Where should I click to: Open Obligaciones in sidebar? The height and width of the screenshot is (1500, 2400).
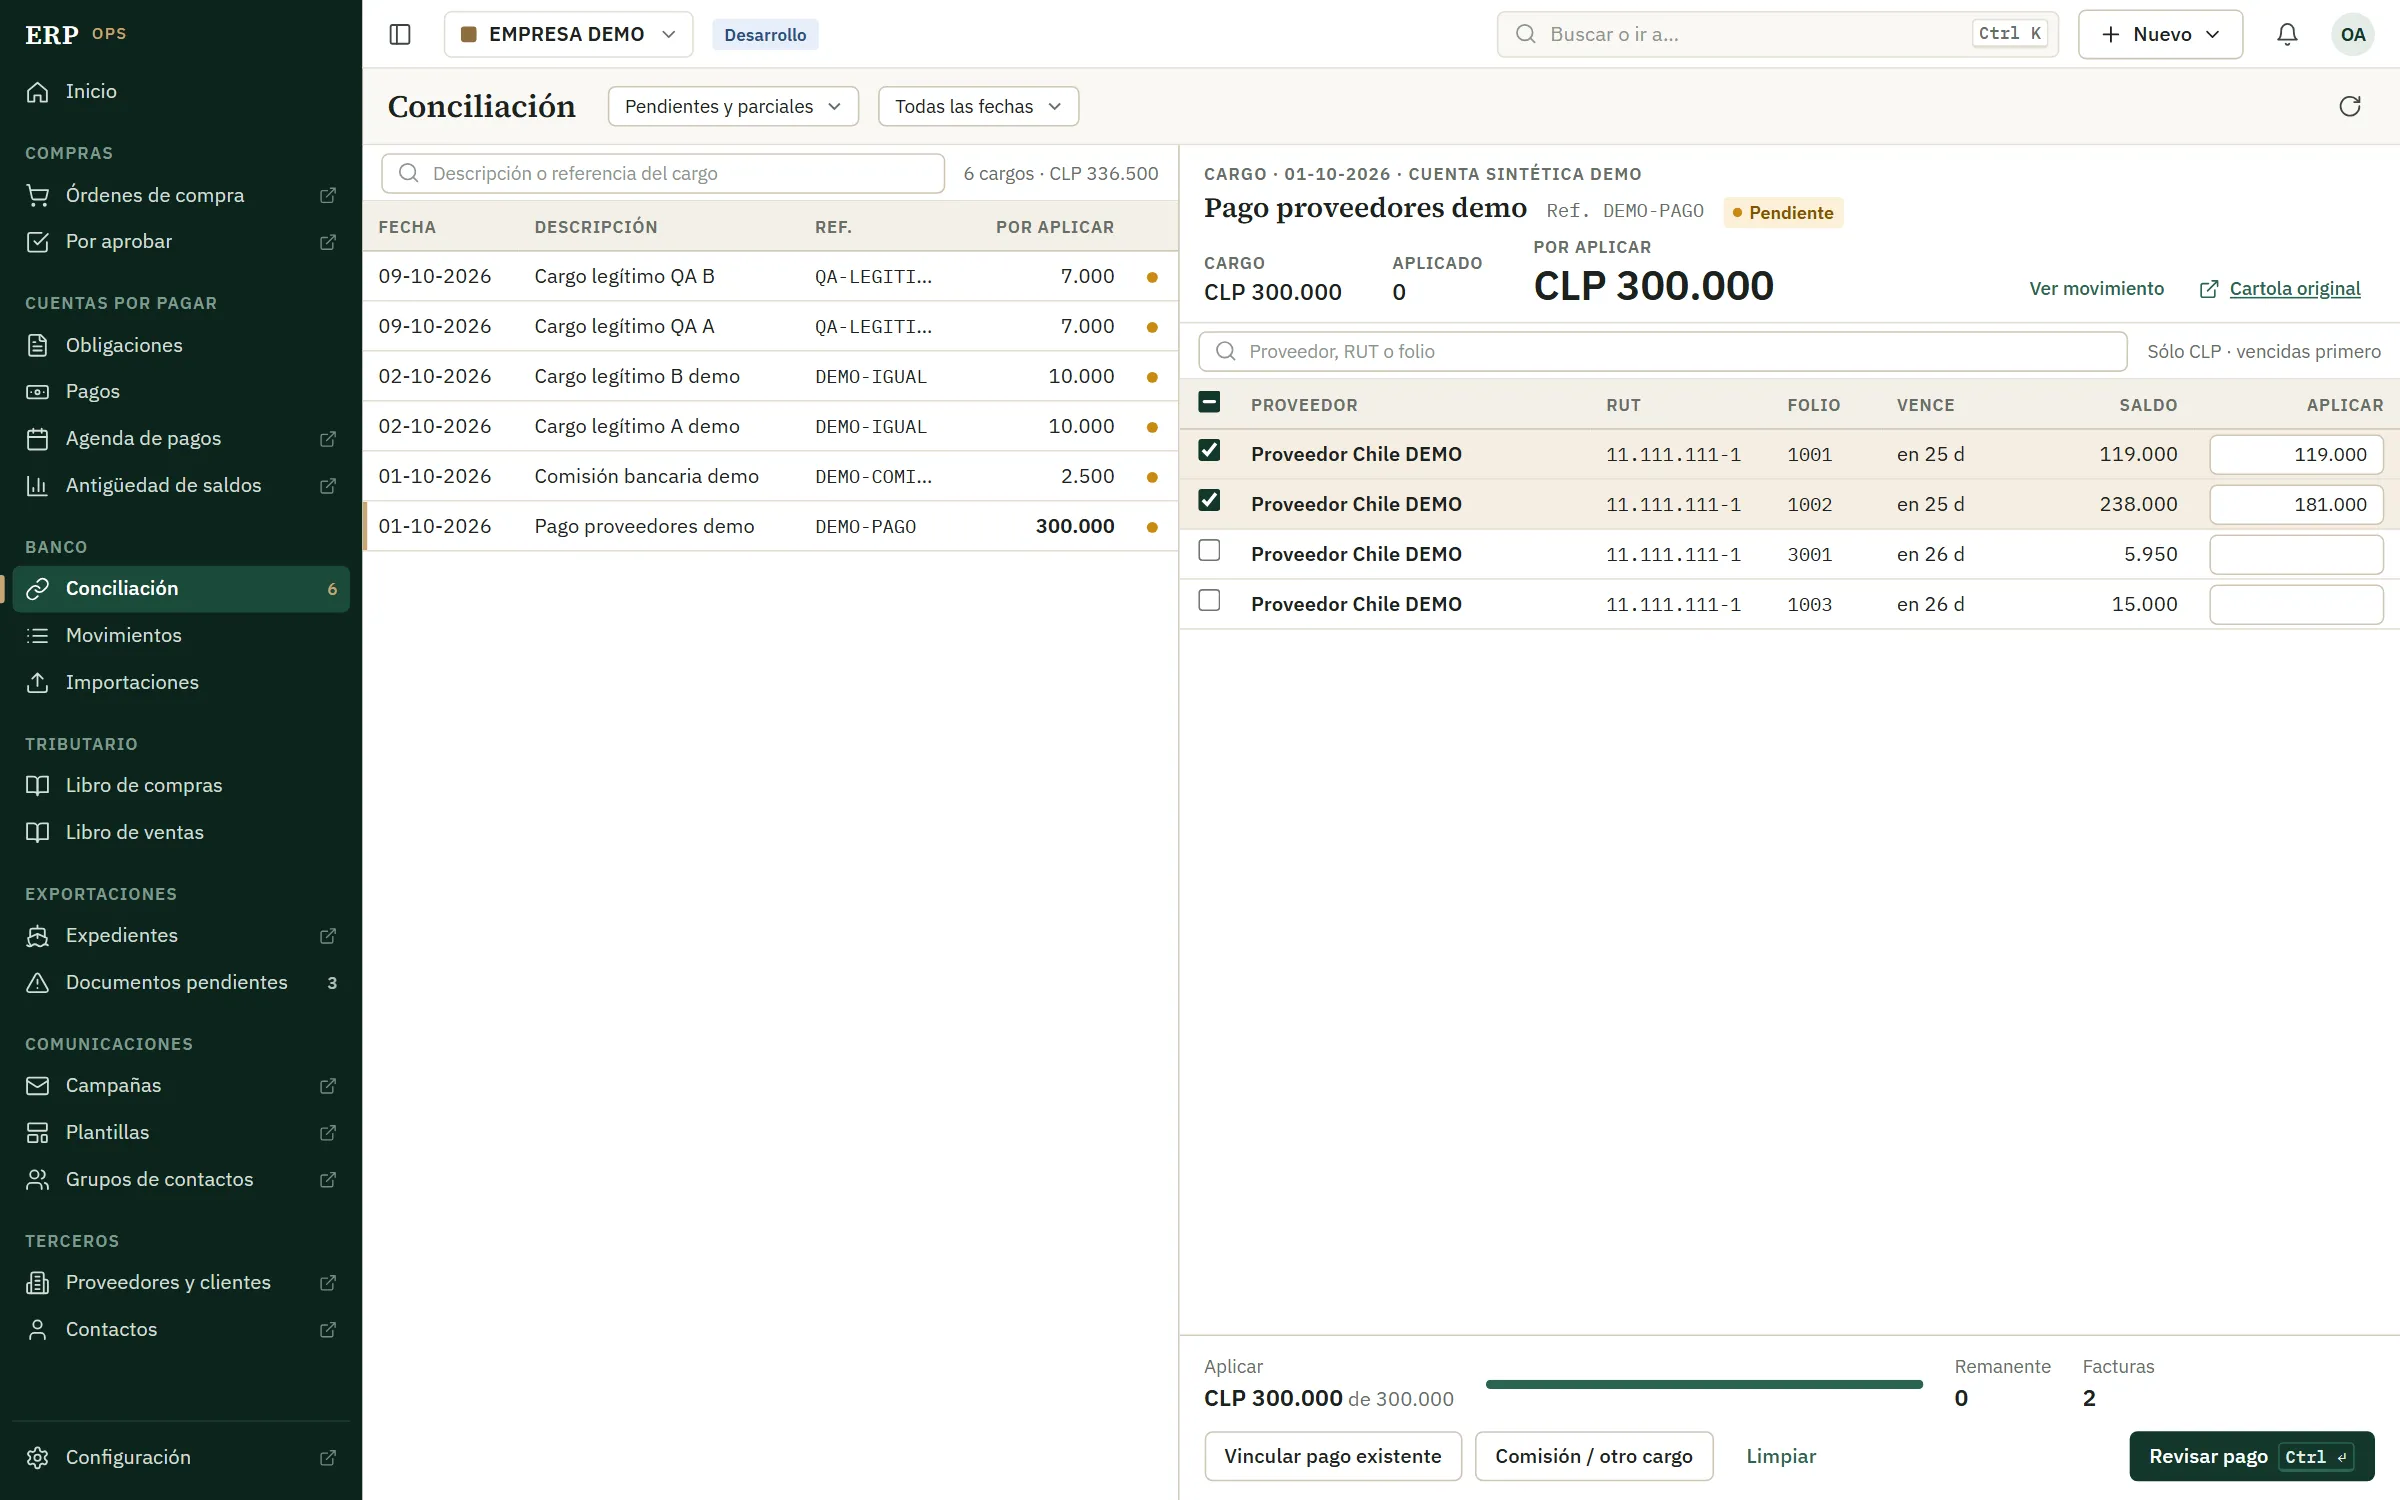click(180, 345)
